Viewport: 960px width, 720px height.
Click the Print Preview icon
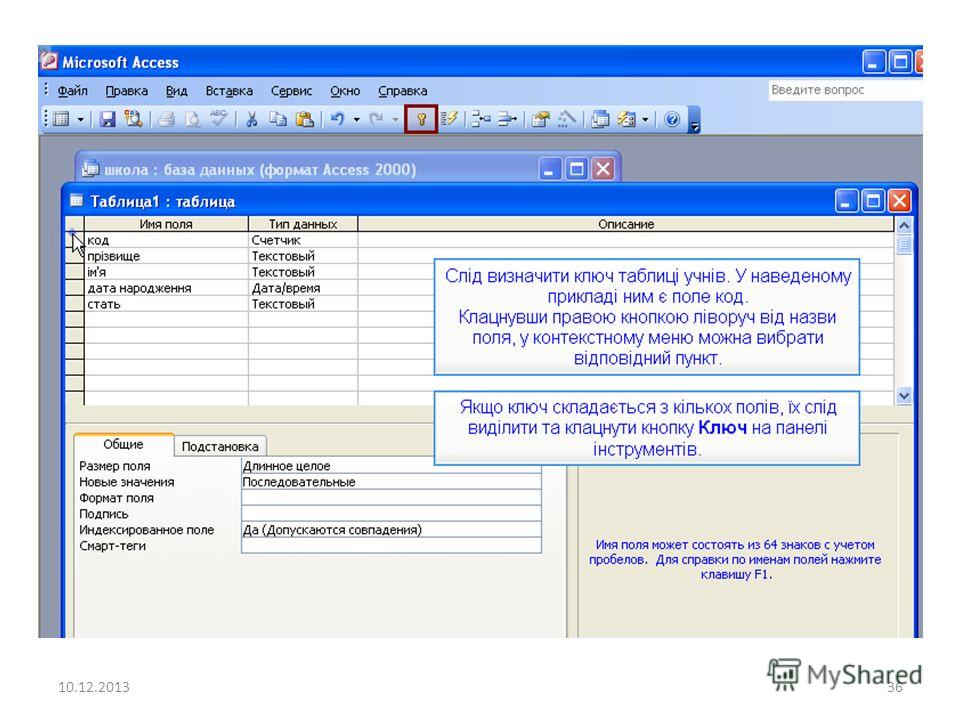coord(192,119)
